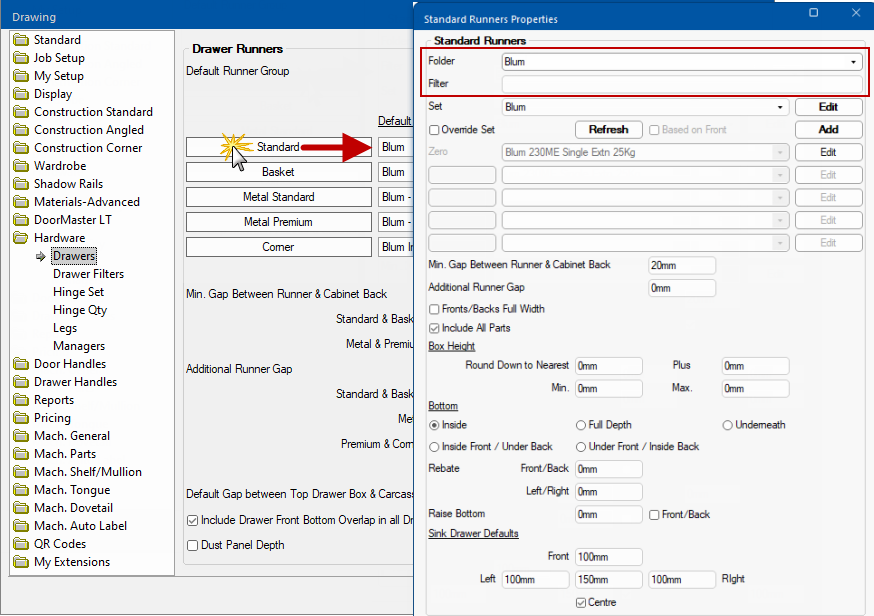The width and height of the screenshot is (874, 616).
Task: Click the Basket runner group button
Action: click(x=279, y=172)
